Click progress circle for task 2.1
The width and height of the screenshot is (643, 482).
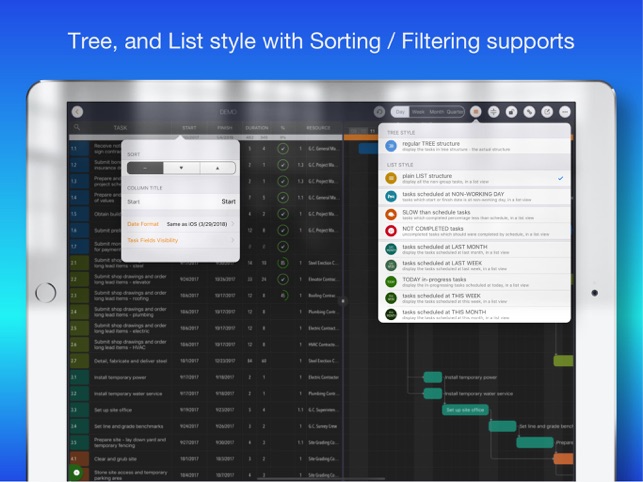point(283,263)
